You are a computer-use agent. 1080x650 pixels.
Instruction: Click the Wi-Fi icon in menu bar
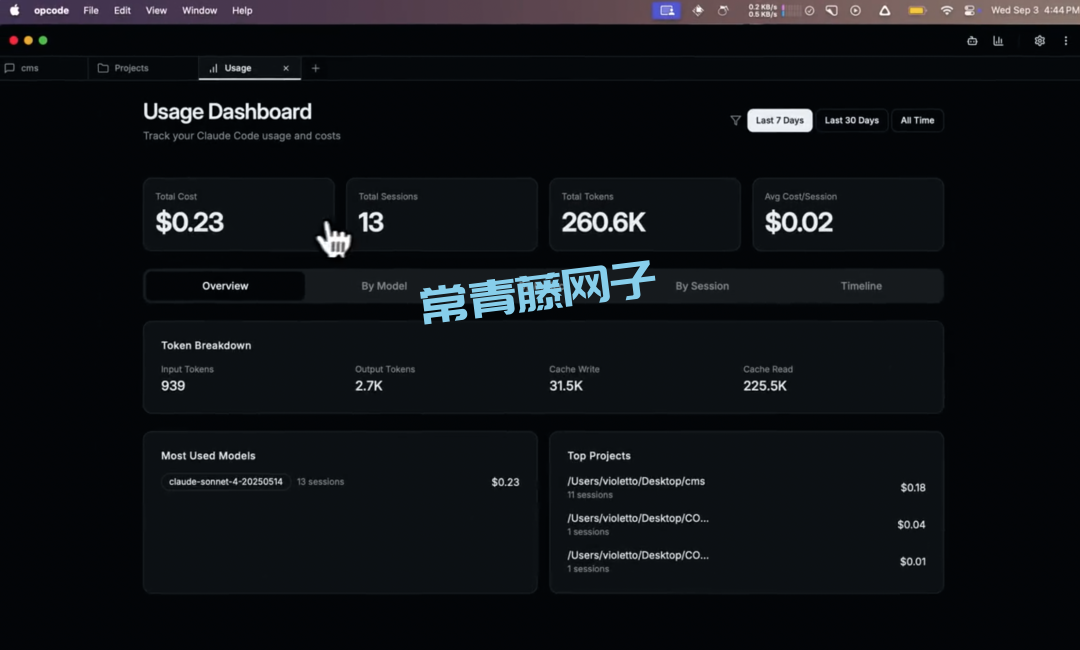946,10
